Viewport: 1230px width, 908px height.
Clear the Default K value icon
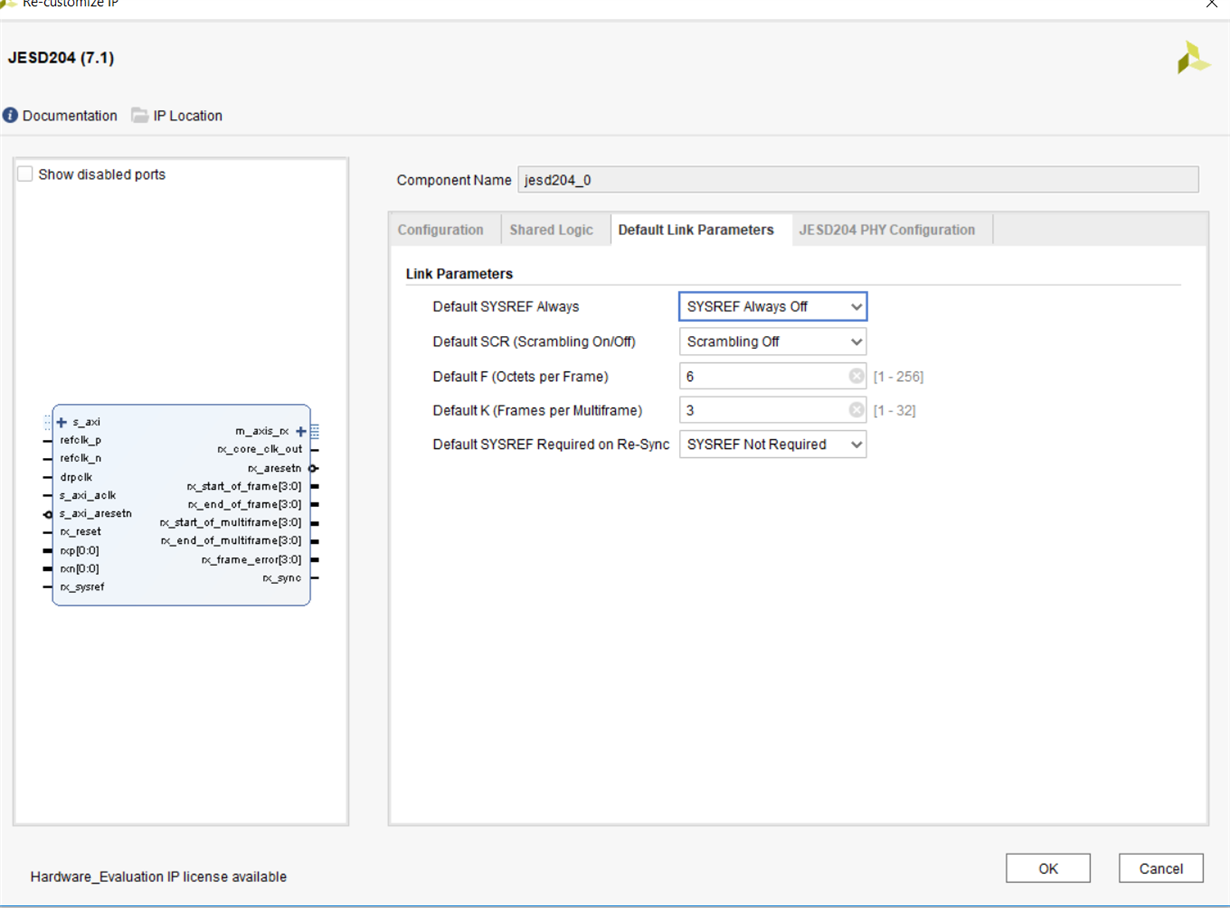click(x=856, y=410)
